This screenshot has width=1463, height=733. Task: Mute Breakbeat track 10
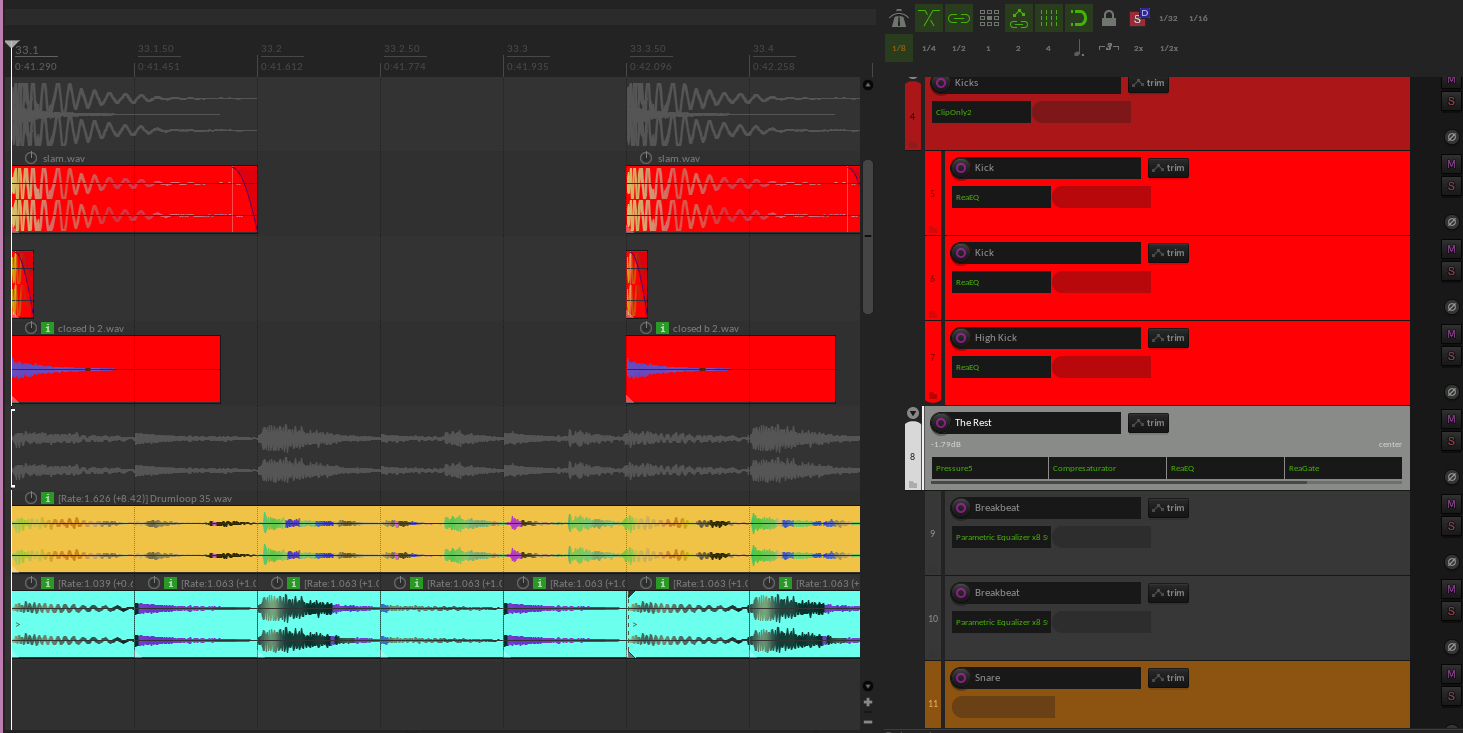[1451, 589]
